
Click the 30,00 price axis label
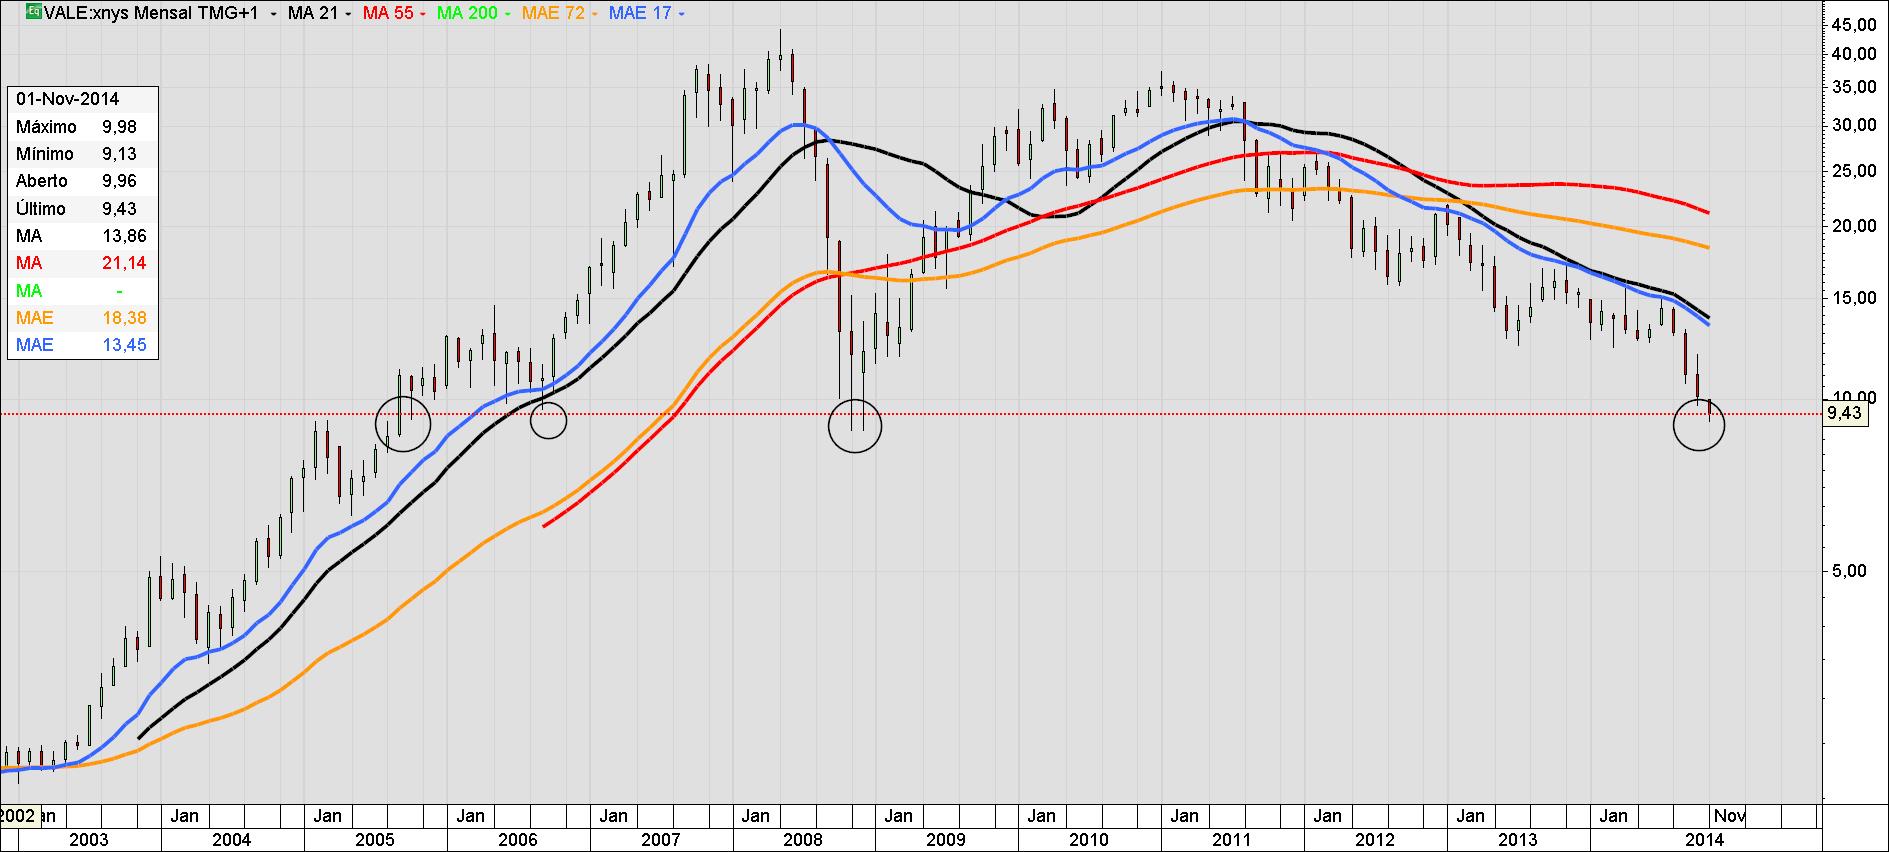point(1853,125)
